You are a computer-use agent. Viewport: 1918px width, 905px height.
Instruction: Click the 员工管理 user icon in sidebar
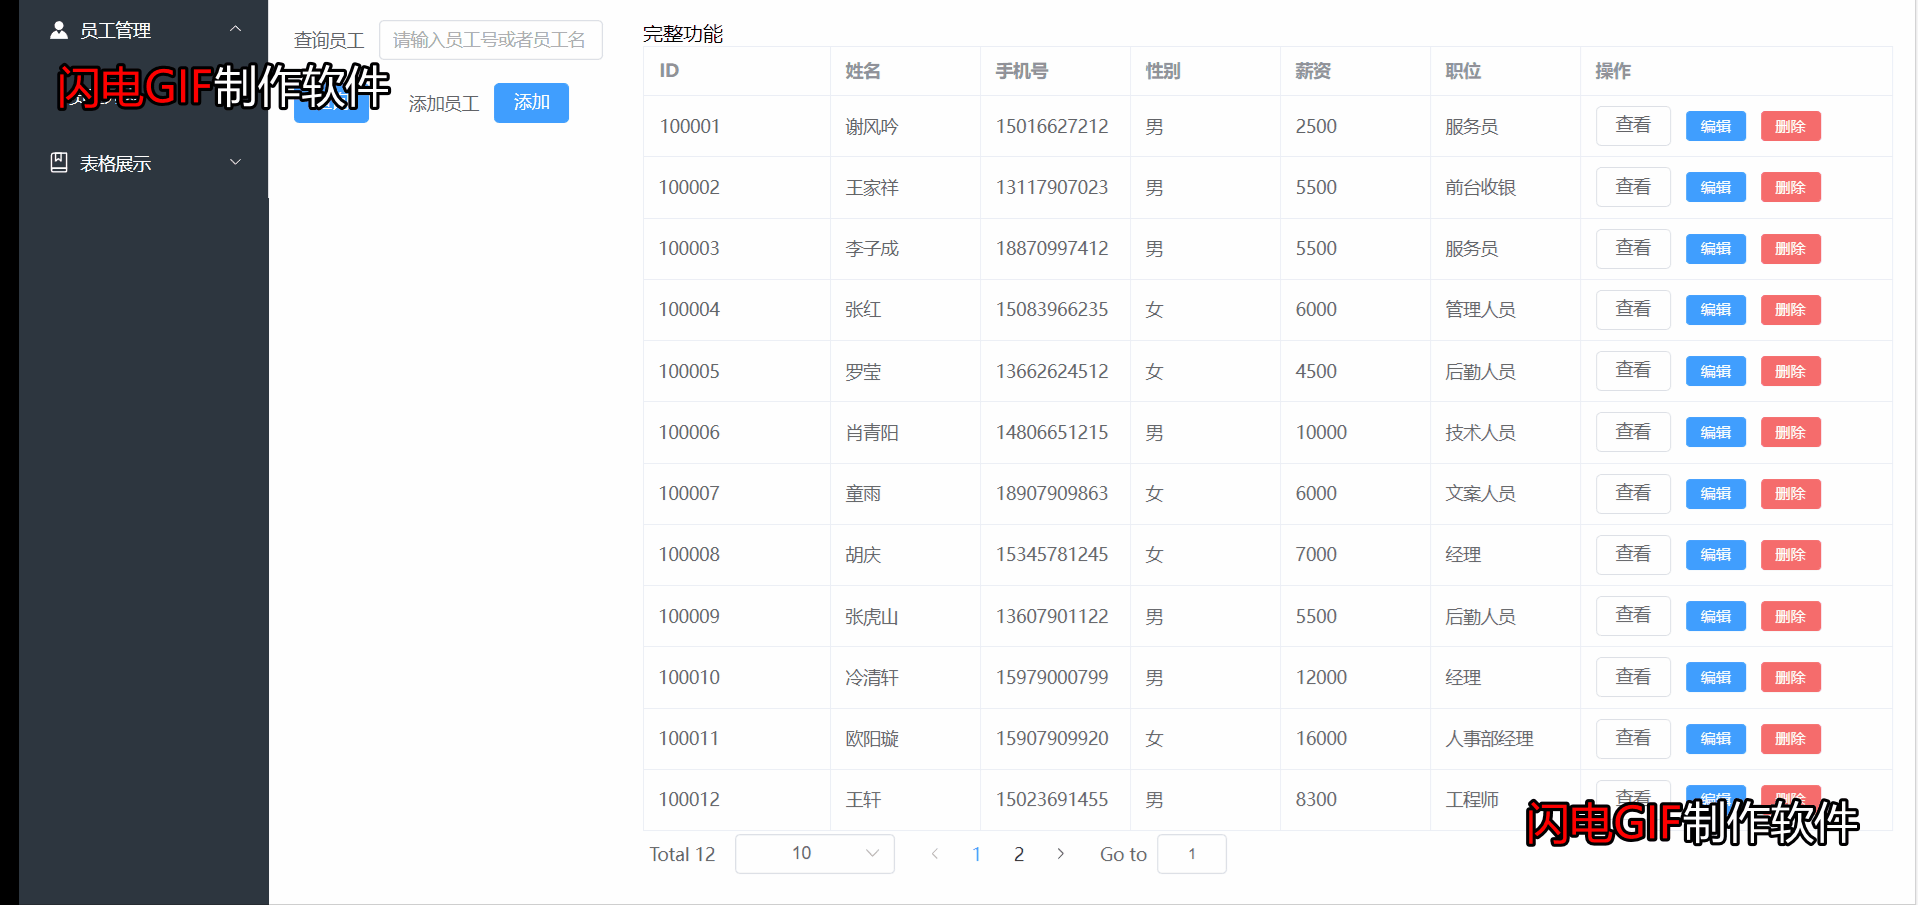pyautogui.click(x=59, y=30)
